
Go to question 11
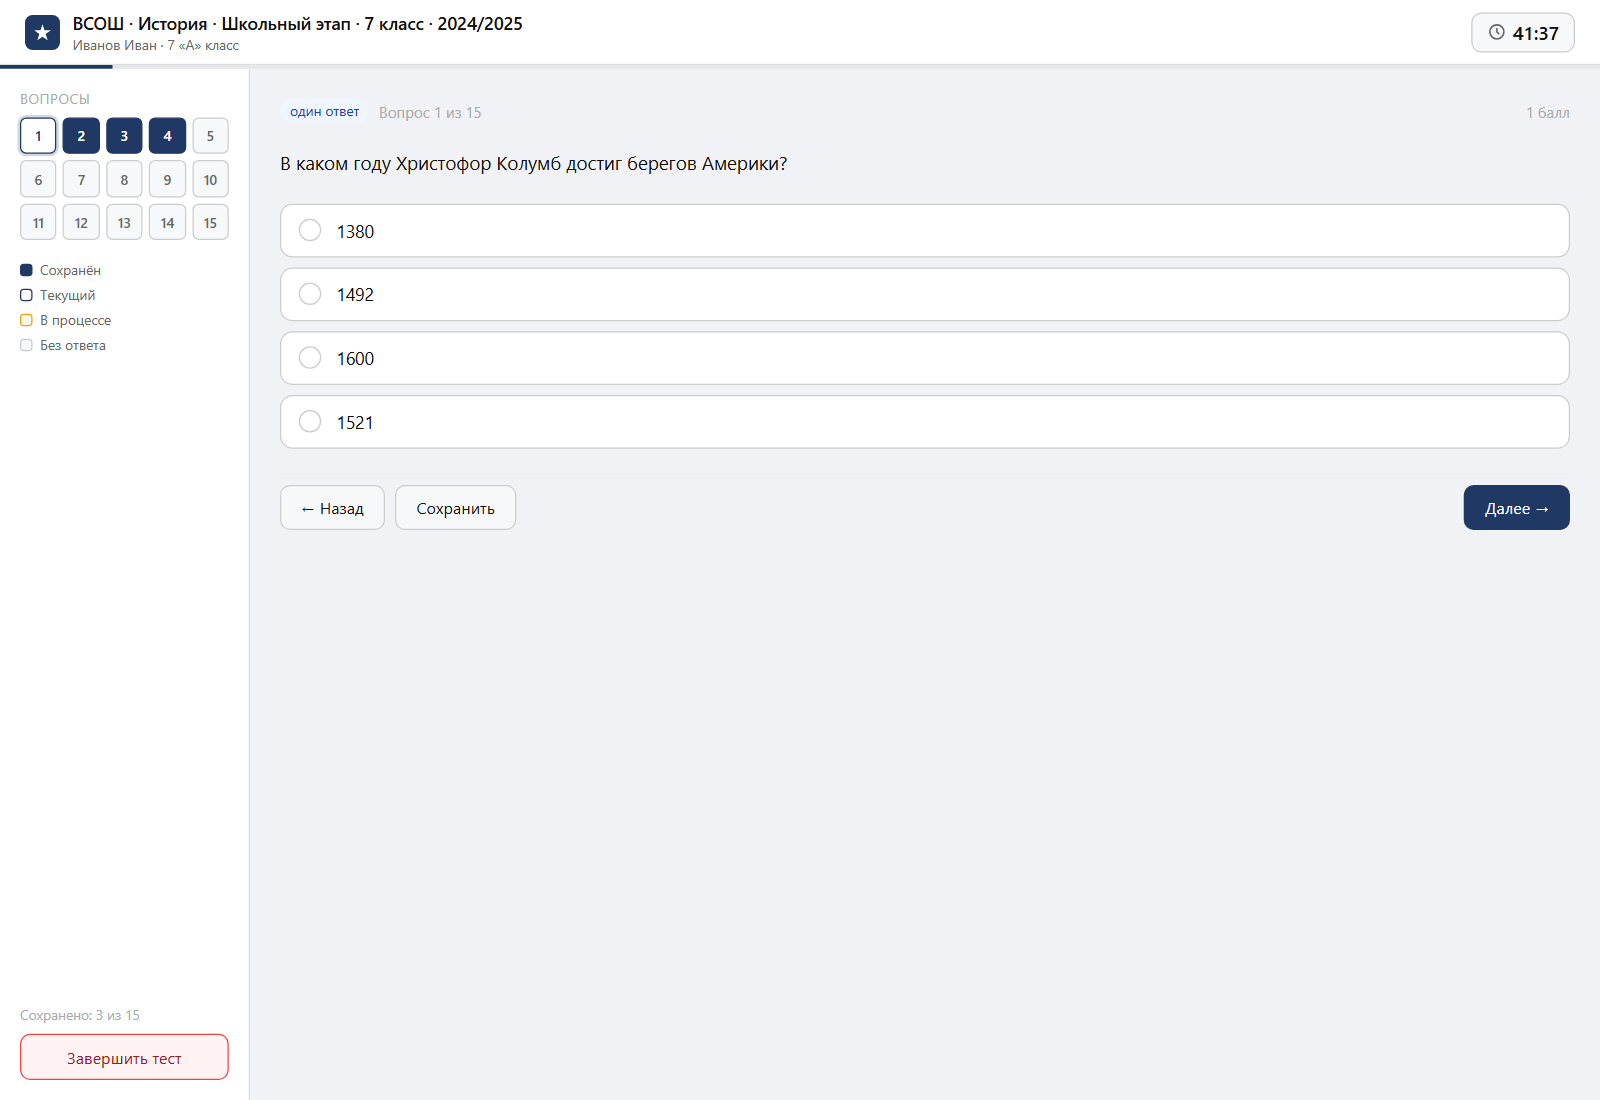tap(38, 223)
